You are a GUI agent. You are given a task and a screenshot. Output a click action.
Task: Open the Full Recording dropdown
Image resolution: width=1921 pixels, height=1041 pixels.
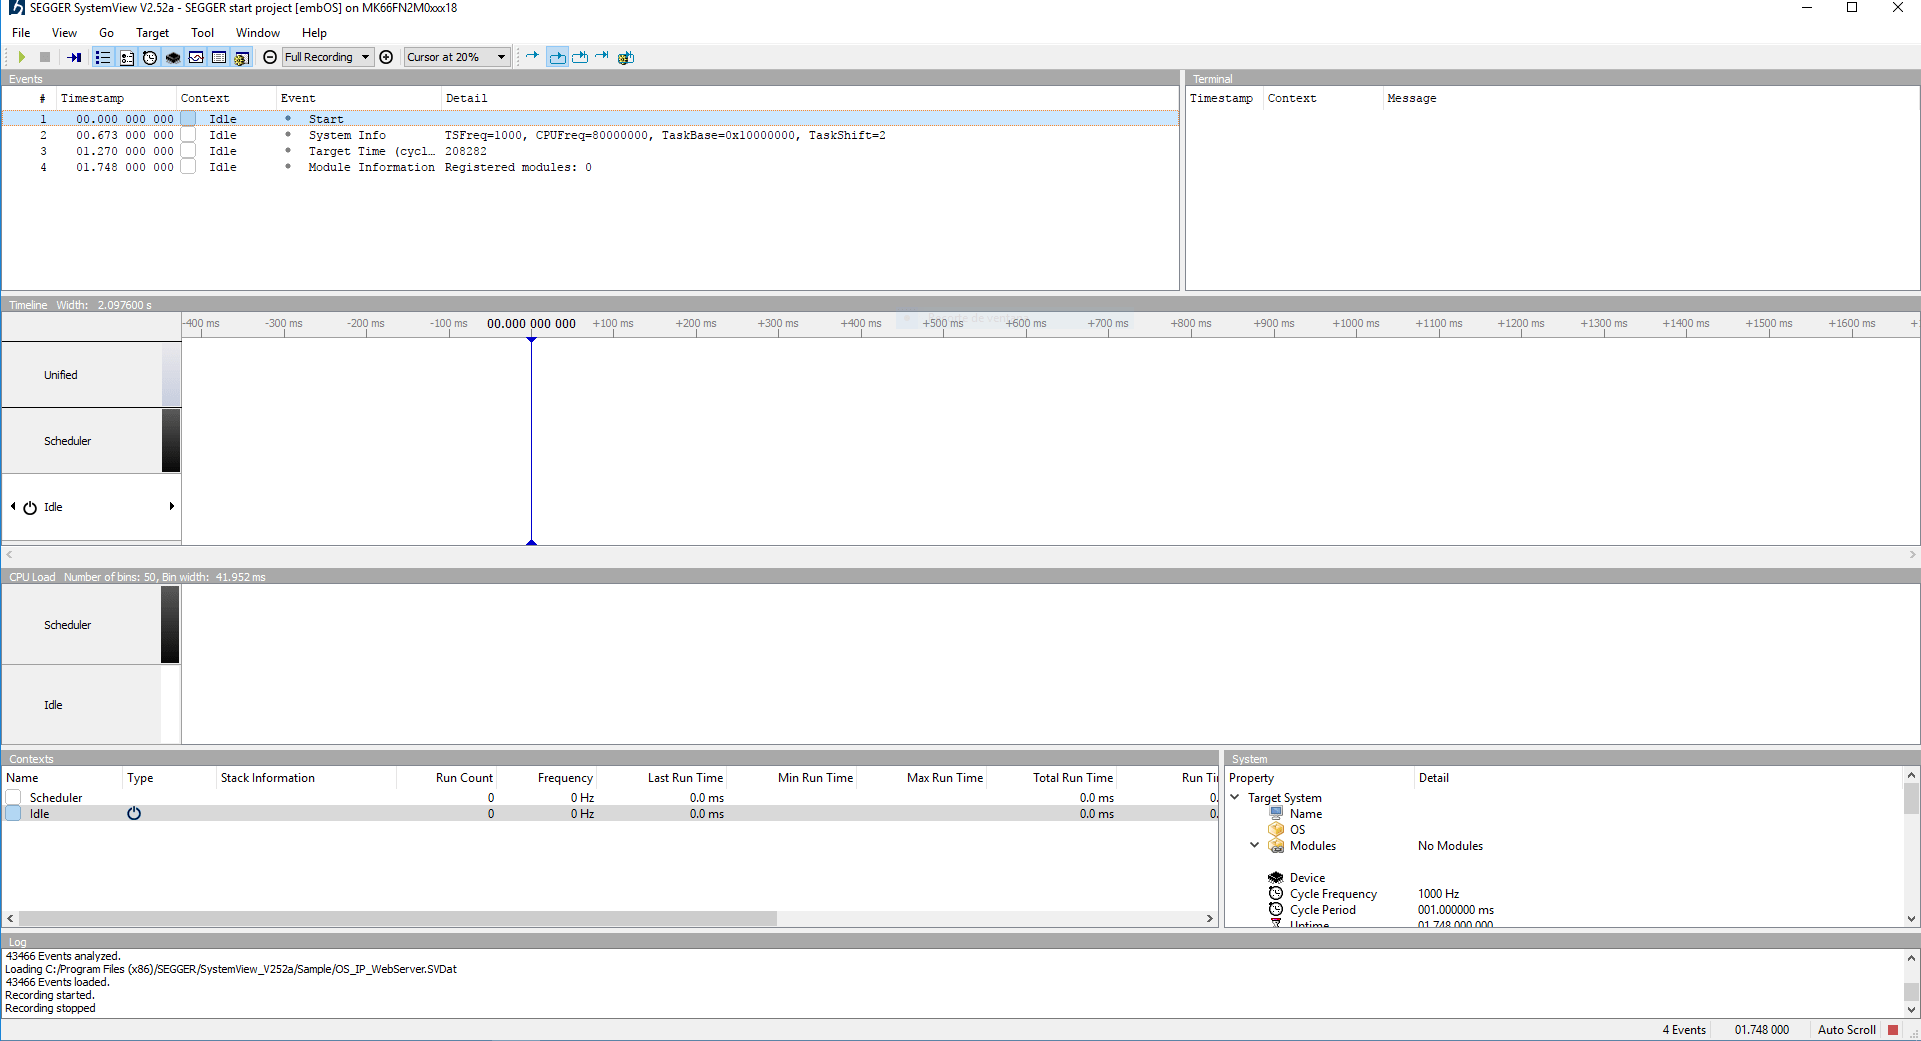point(326,57)
